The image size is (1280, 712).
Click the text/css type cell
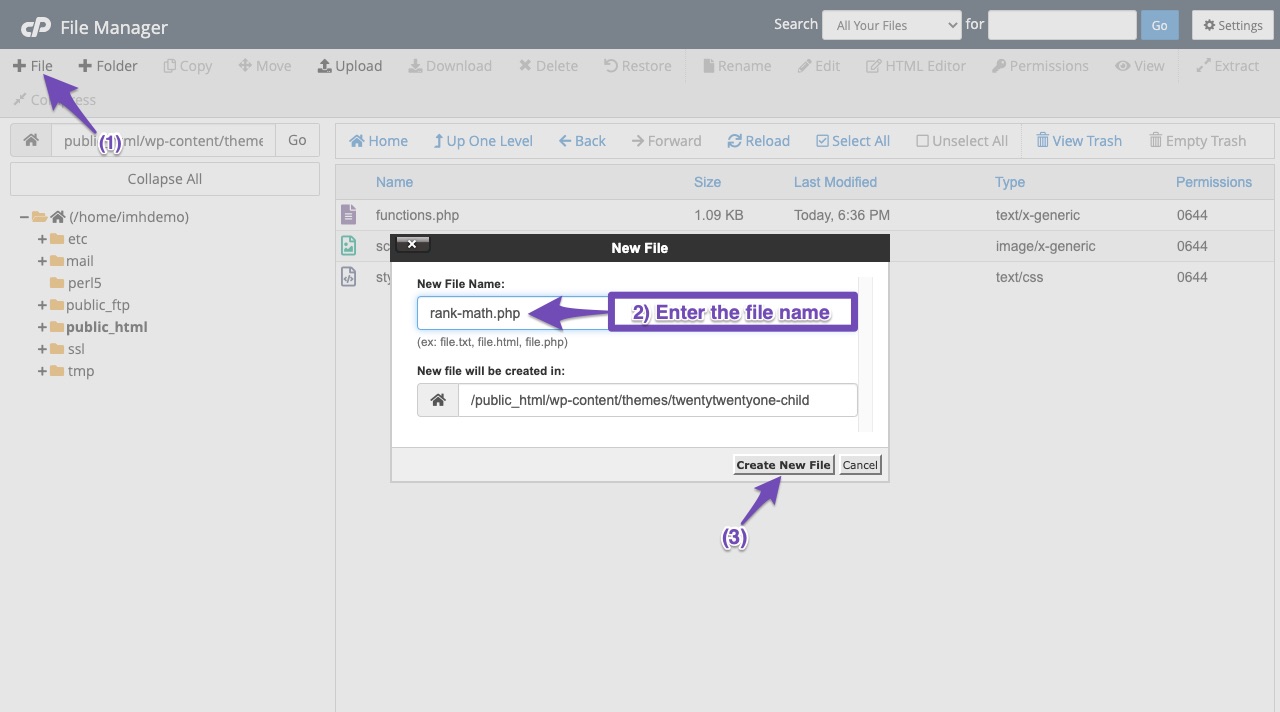point(1019,277)
